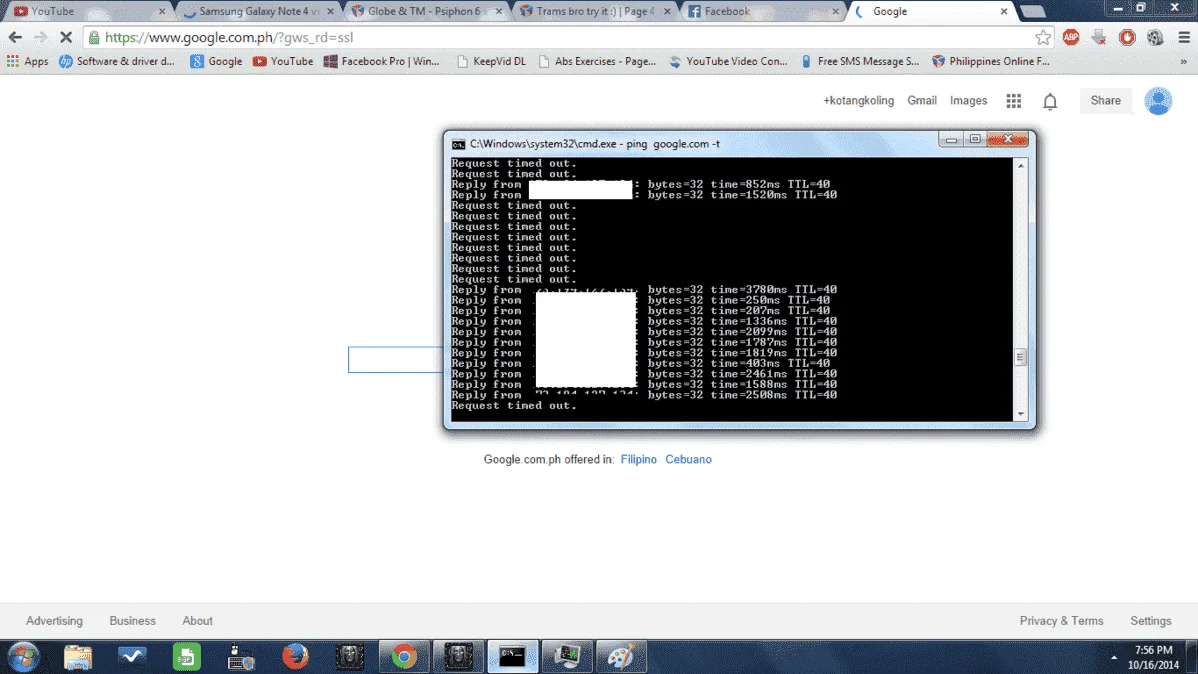Image resolution: width=1198 pixels, height=674 pixels.
Task: Close the Google tab
Action: [x=1004, y=11]
